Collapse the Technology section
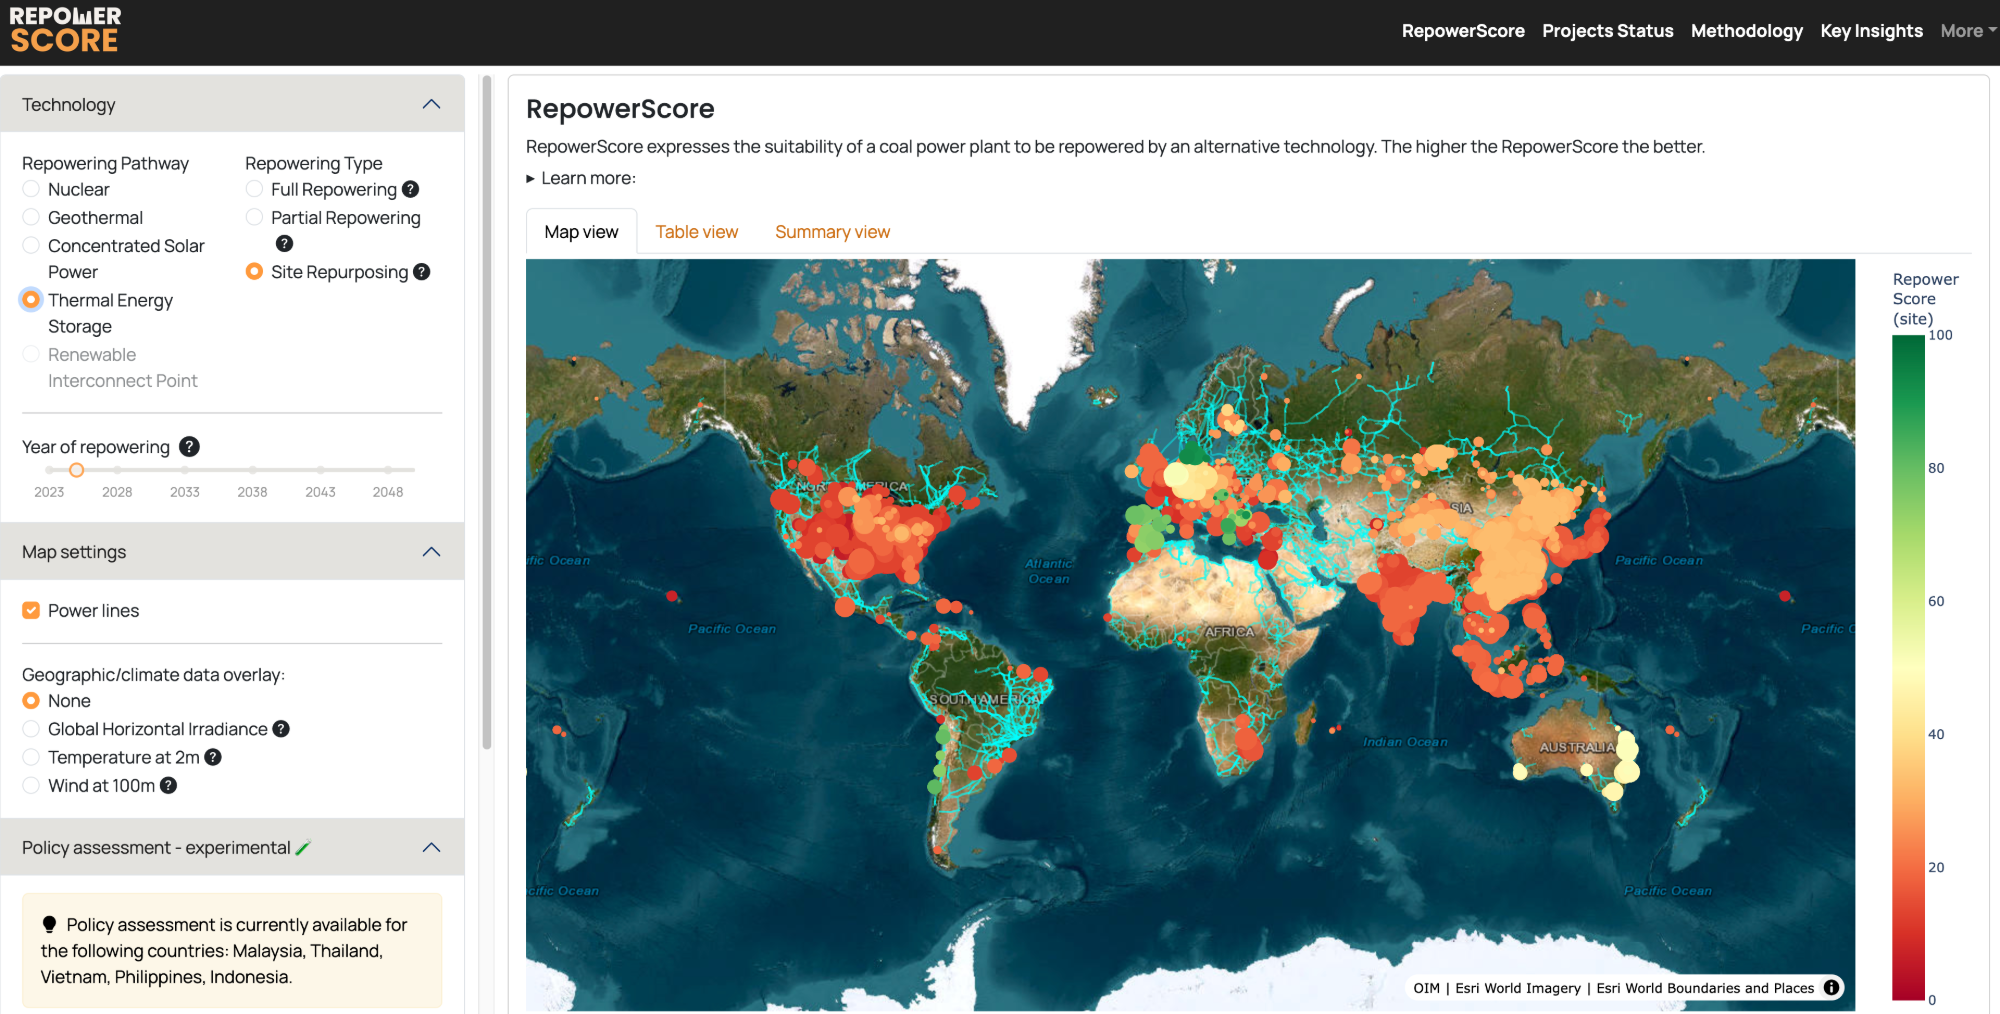Viewport: 2000px width, 1014px height. (431, 105)
